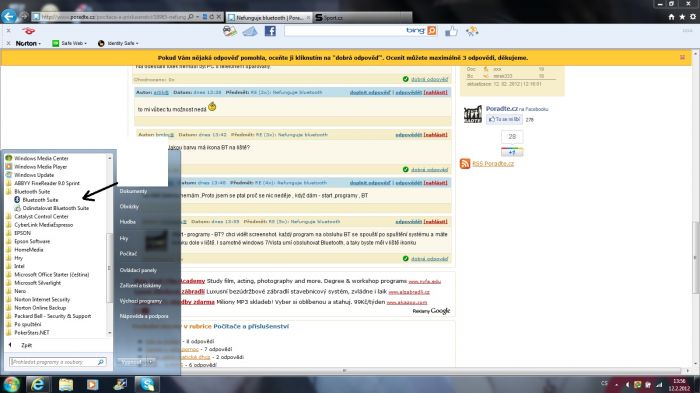Click the Facebook icon in the toolbar
This screenshot has width=700, height=393.
[x=270, y=31]
